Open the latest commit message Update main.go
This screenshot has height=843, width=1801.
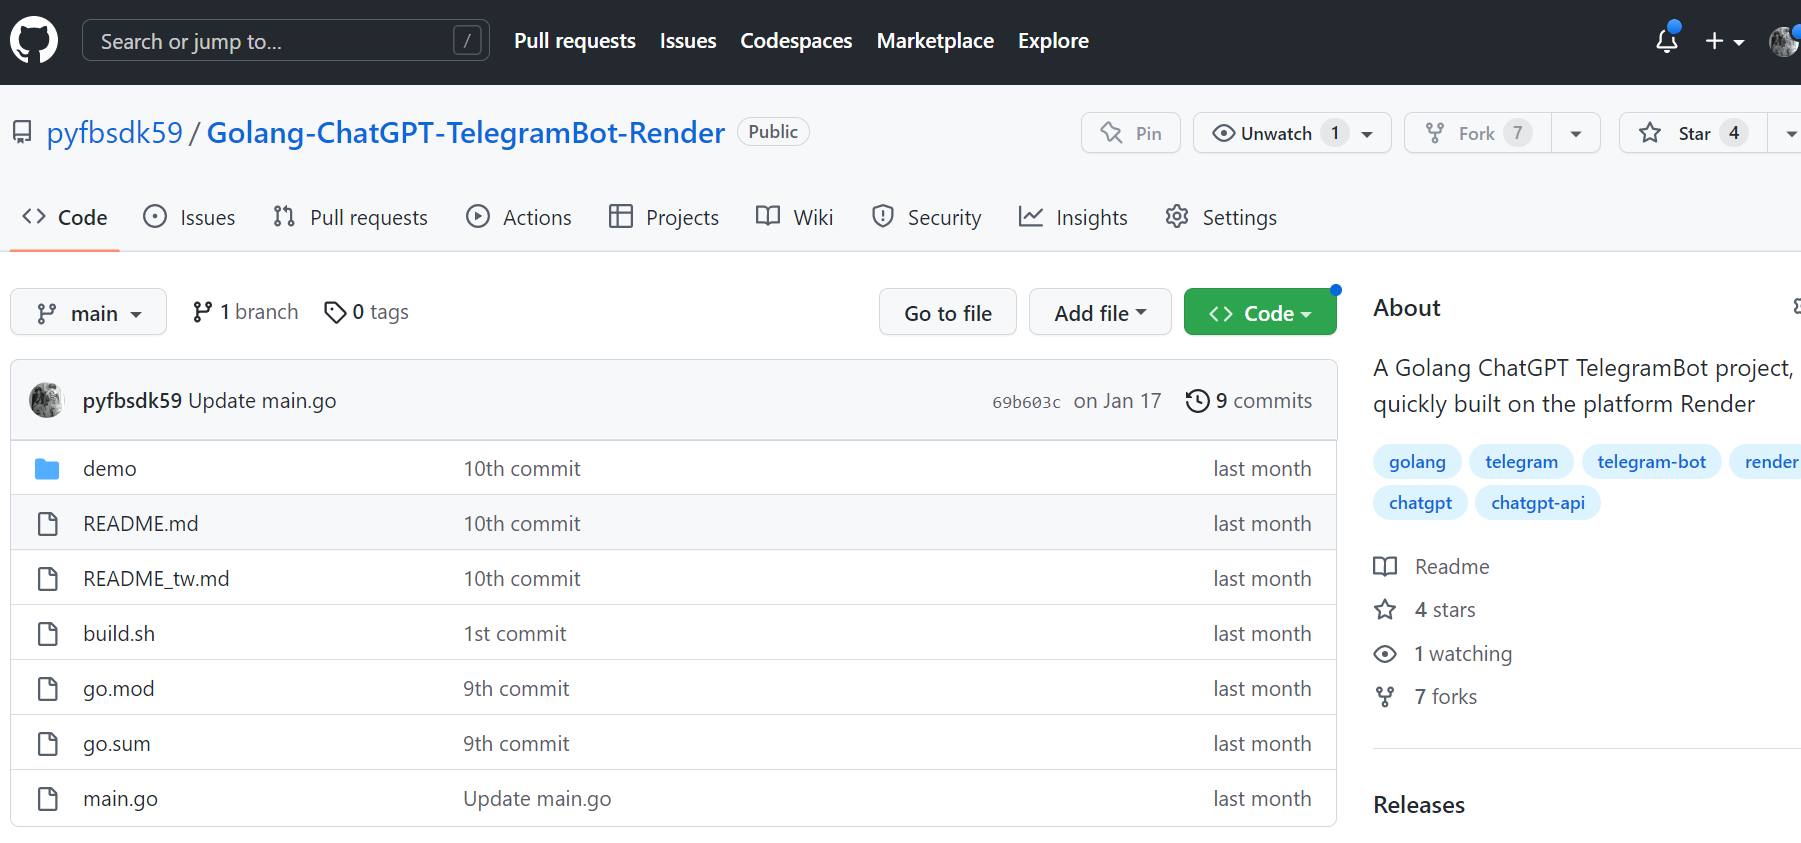tap(262, 401)
